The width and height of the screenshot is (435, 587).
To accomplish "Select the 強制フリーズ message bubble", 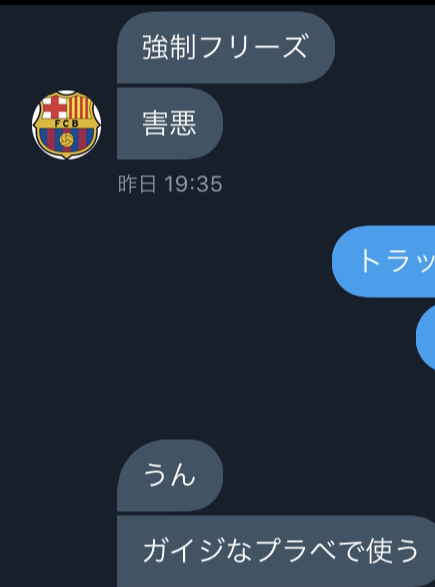I will [x=226, y=47].
